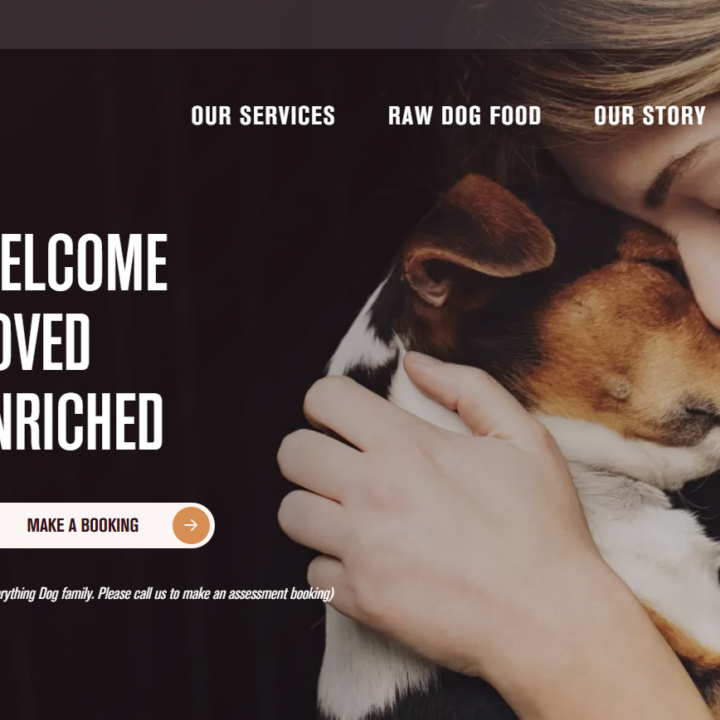Open the OUR STORY navigation link

pos(650,115)
